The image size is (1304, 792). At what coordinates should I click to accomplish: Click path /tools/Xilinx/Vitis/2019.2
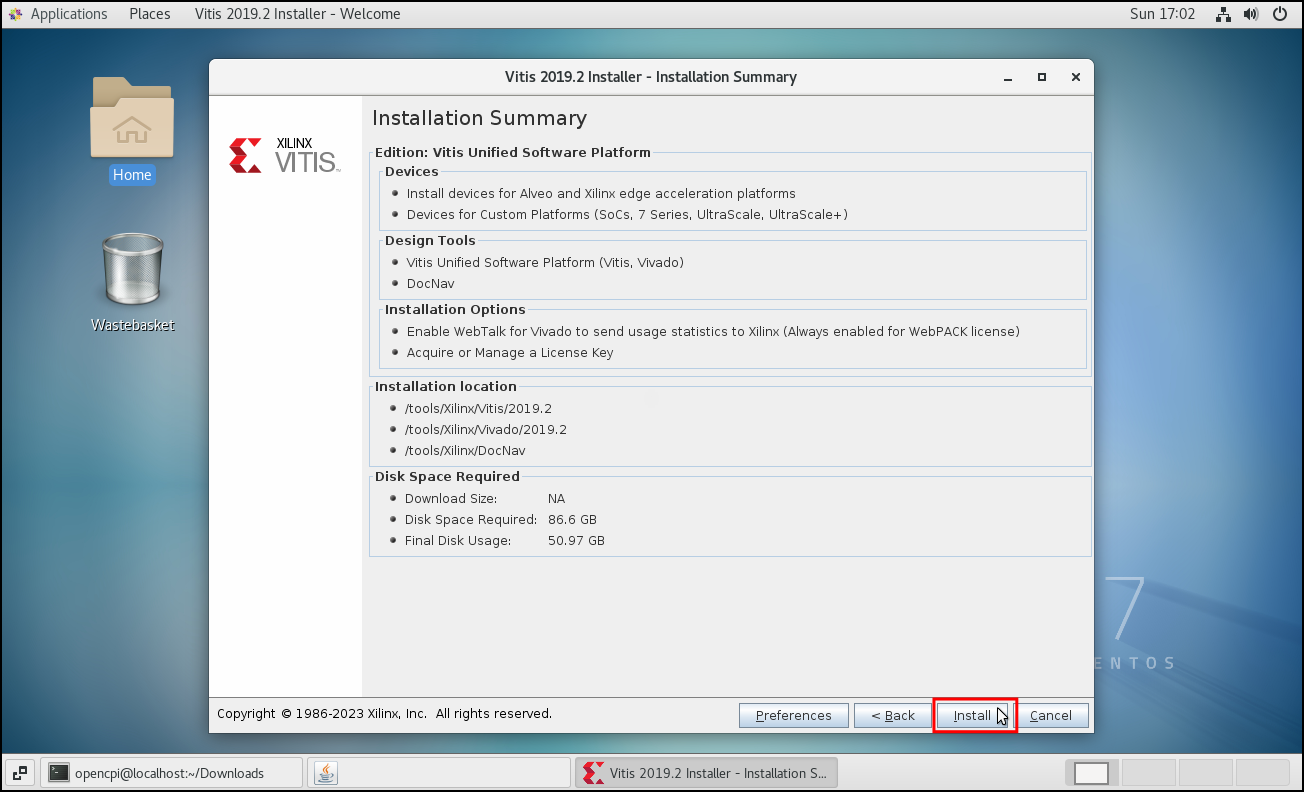pyautogui.click(x=478, y=408)
